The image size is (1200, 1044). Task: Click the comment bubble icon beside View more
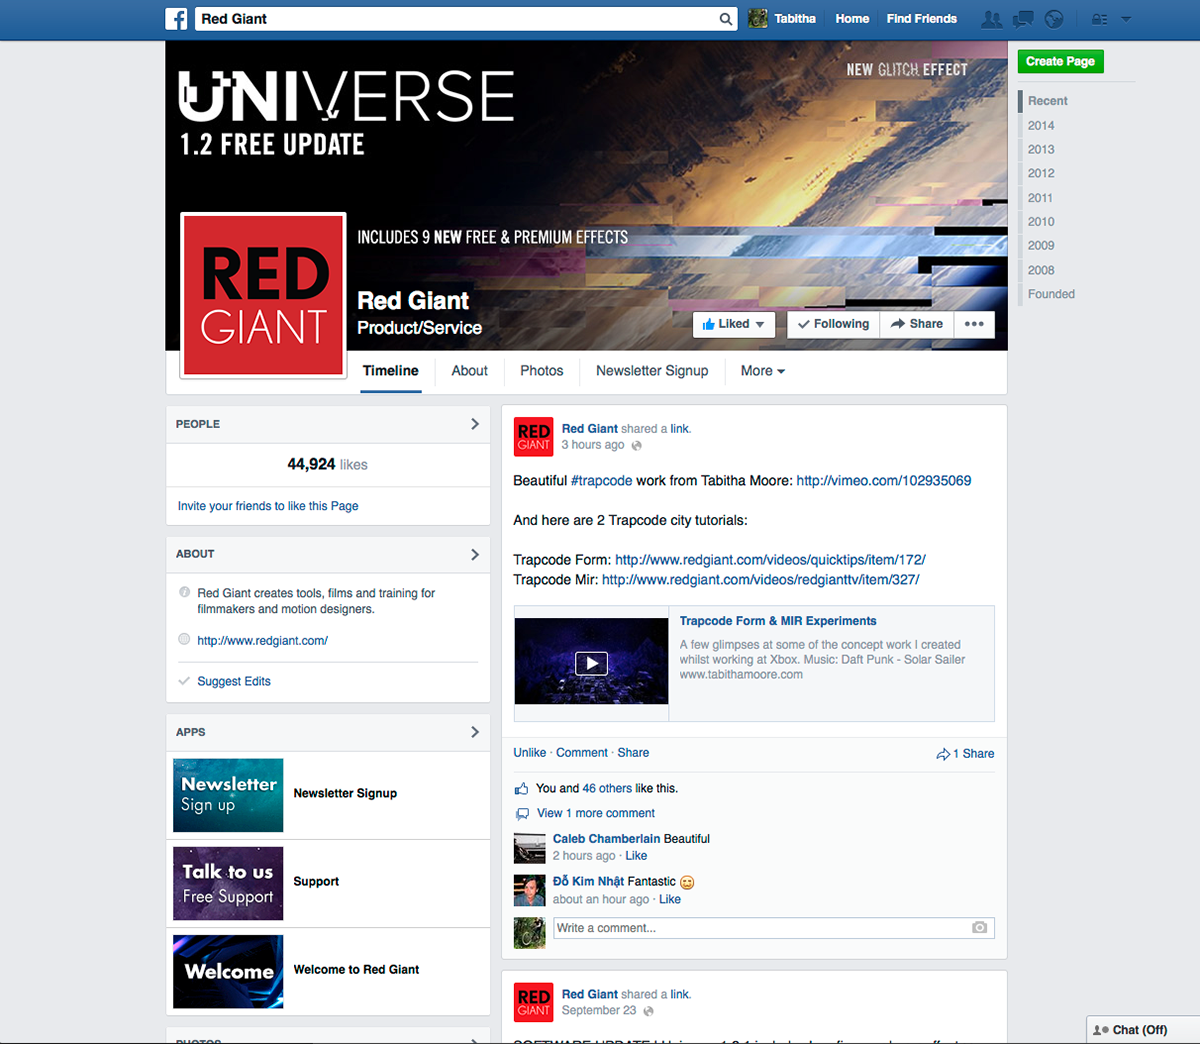(x=522, y=814)
